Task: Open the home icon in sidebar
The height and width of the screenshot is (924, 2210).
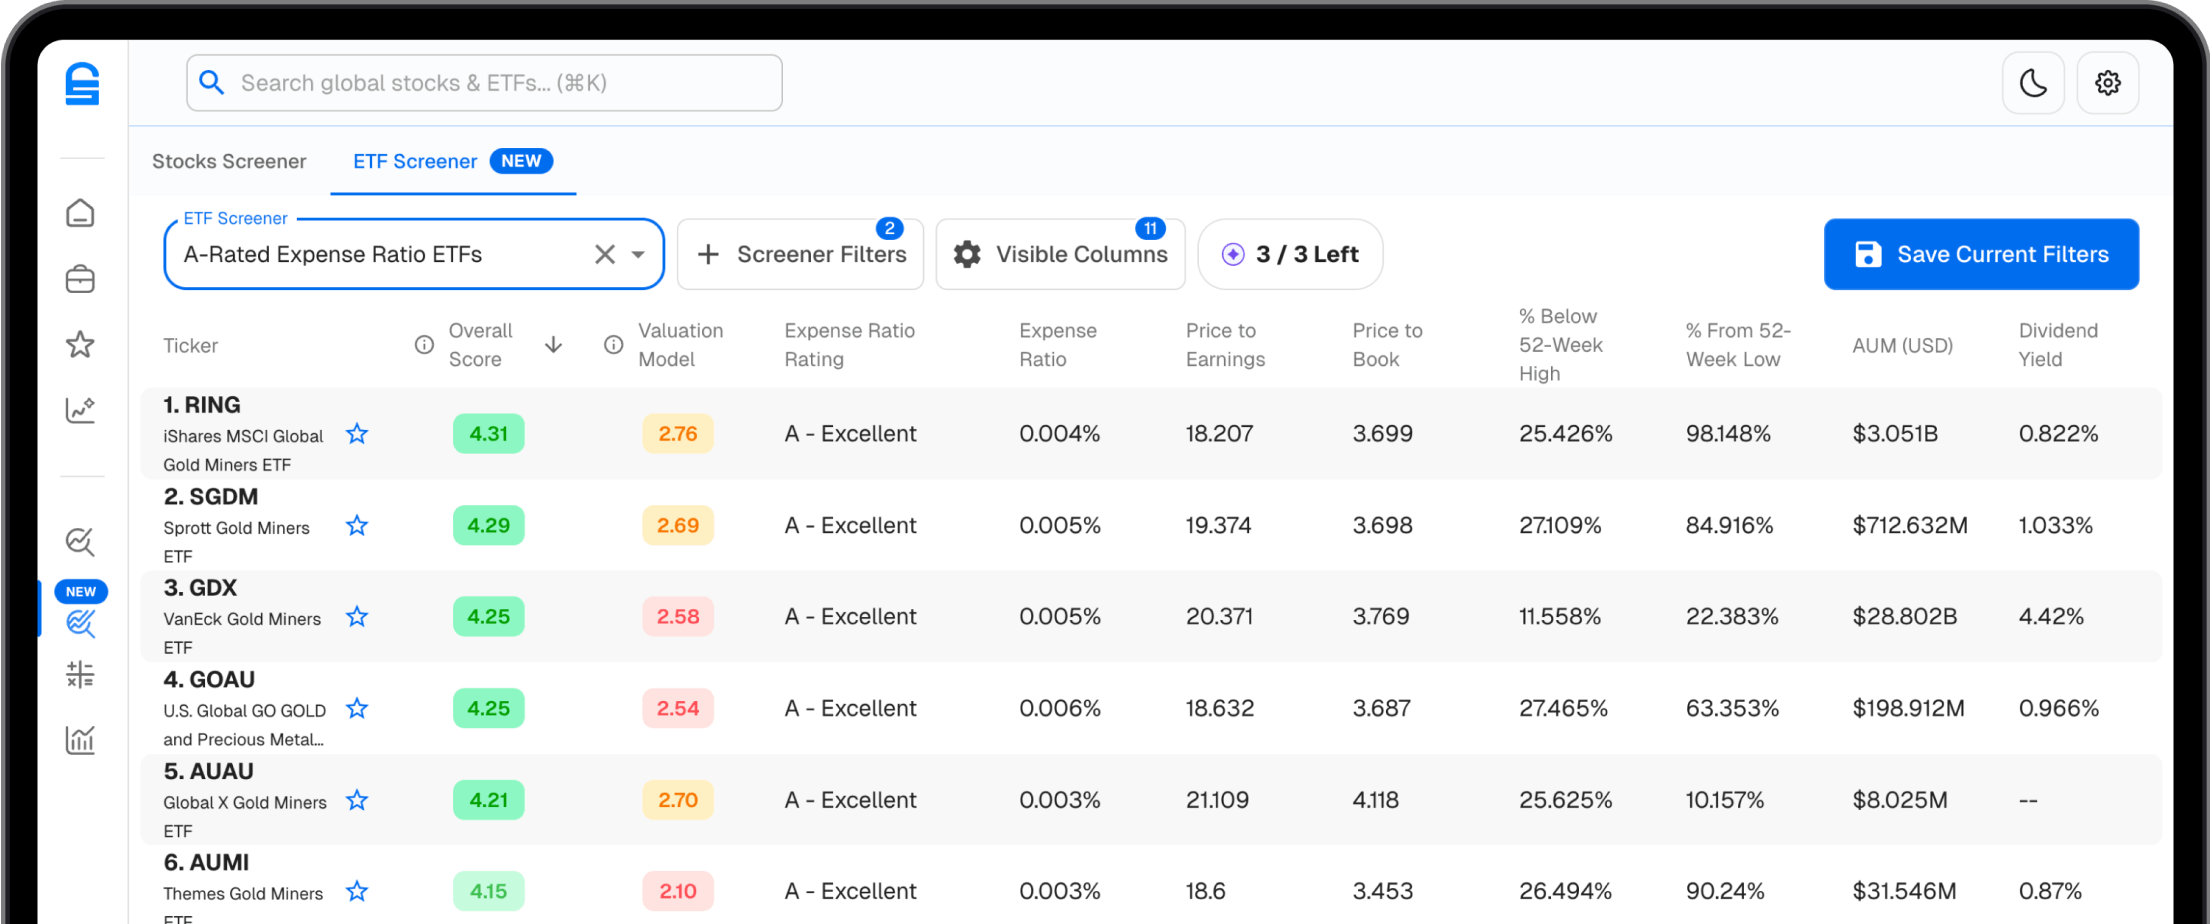Action: tap(80, 213)
